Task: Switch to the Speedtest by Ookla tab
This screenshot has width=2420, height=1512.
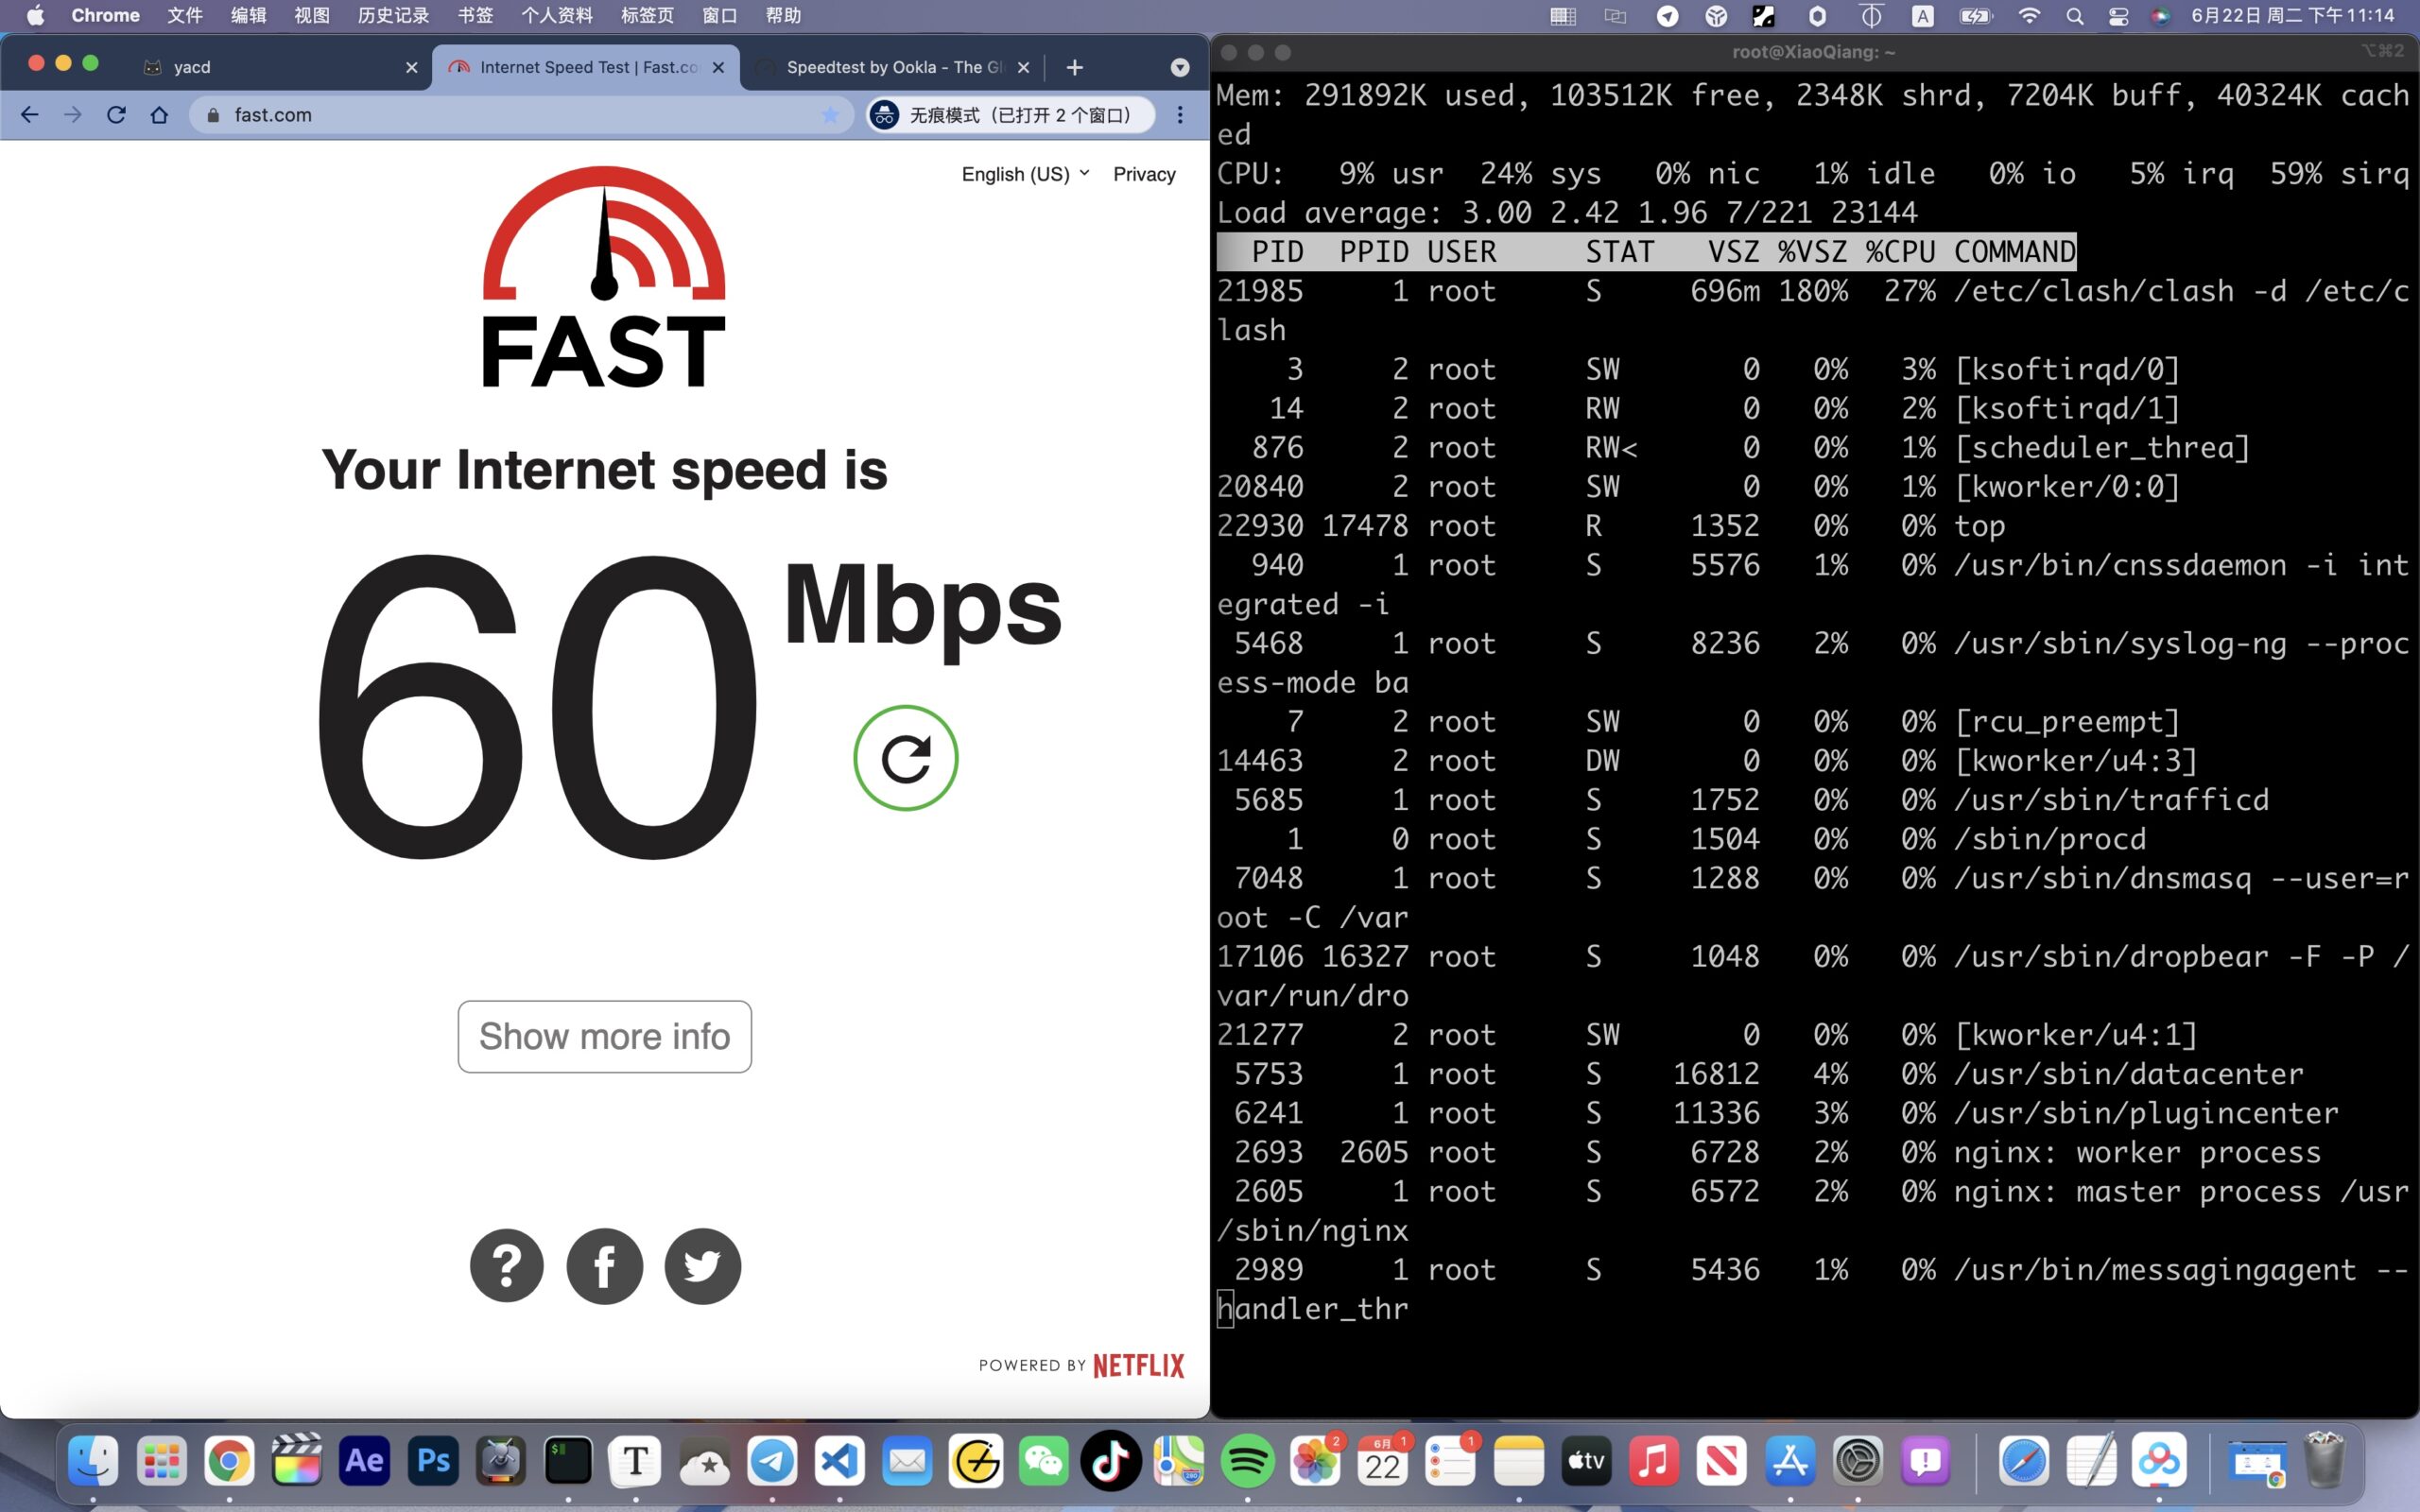Action: coord(890,67)
